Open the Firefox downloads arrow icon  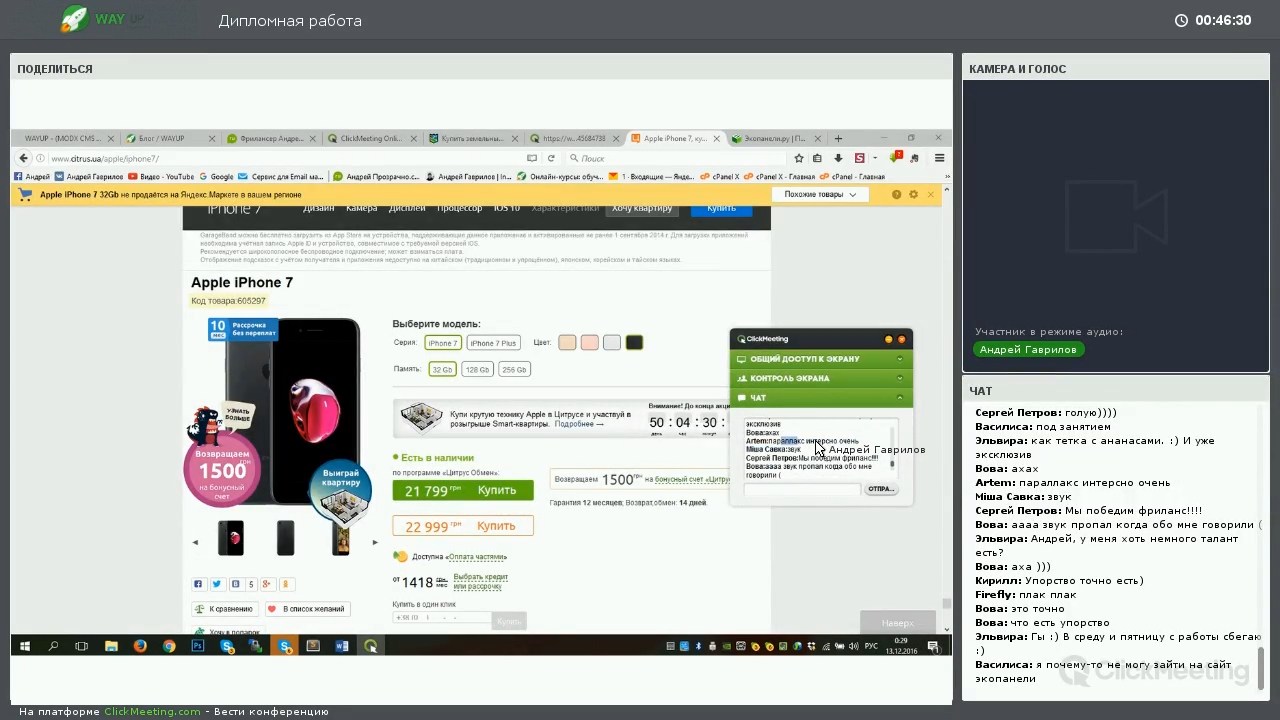[838, 158]
